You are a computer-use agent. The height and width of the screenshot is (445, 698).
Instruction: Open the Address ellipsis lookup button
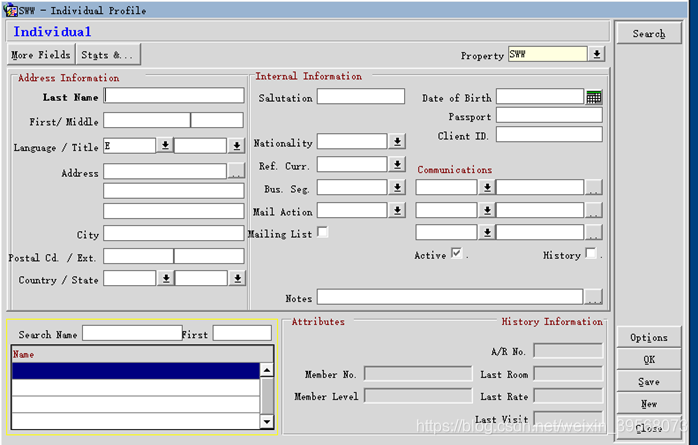click(236, 171)
